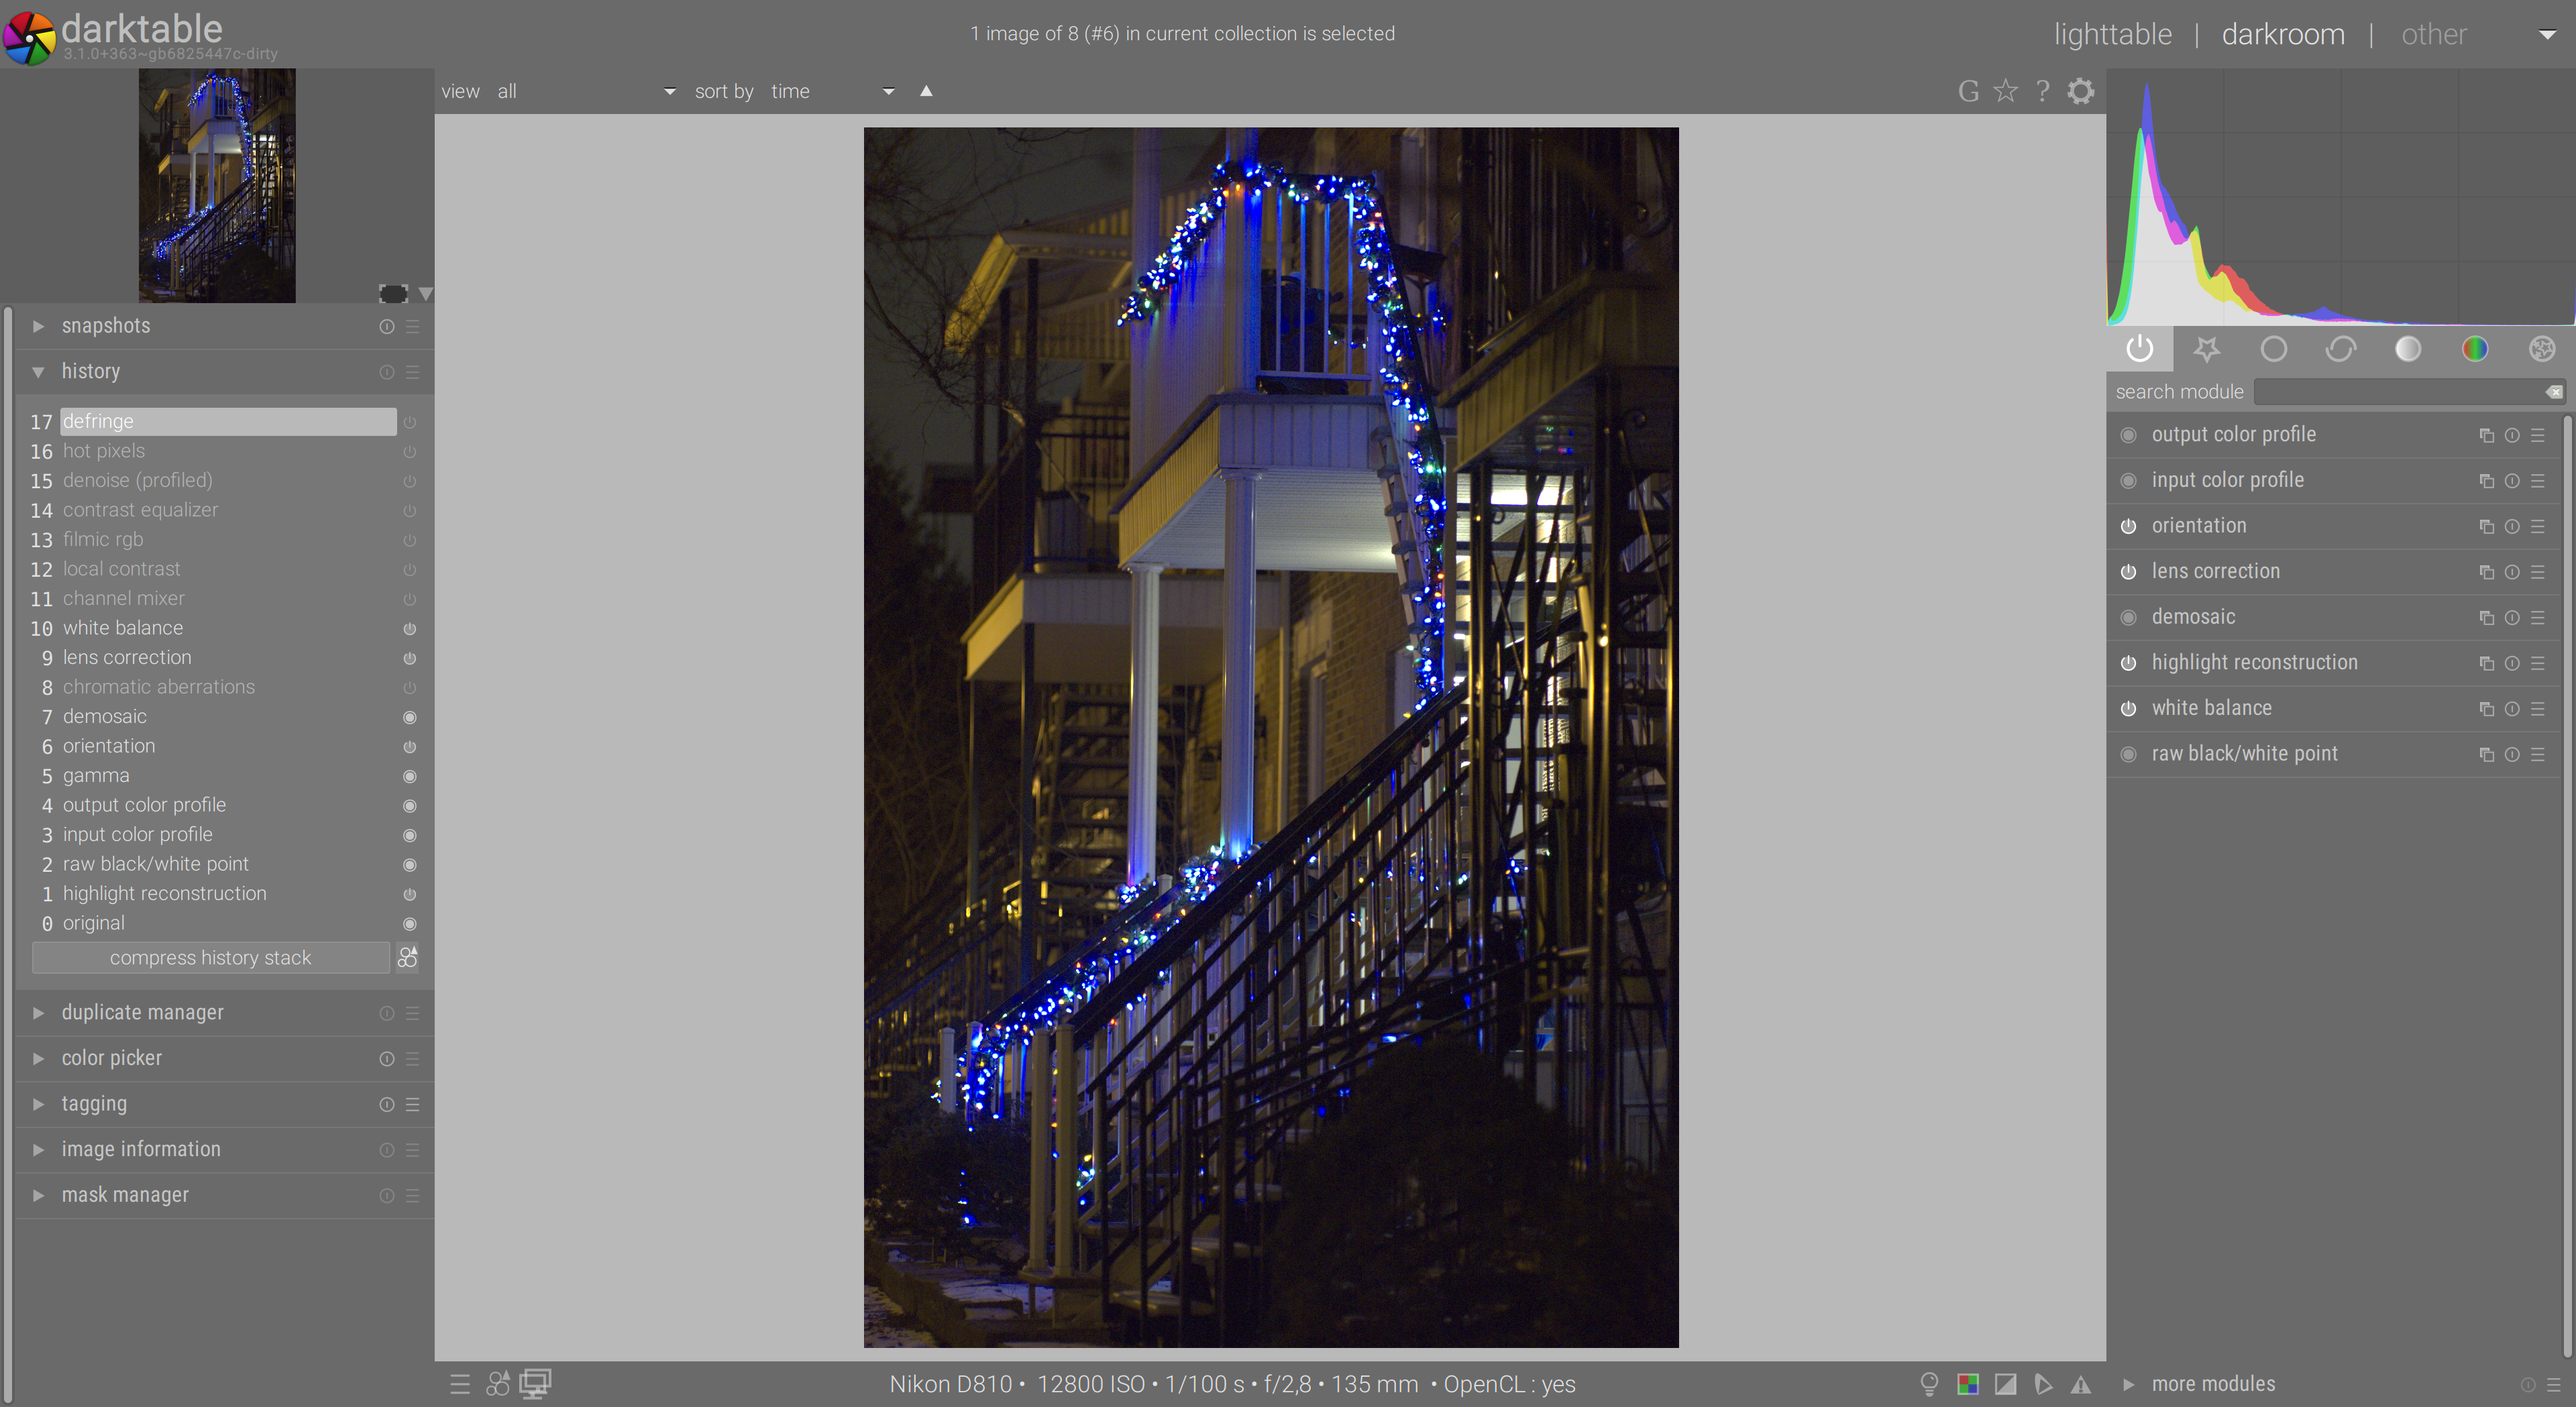Screen dimensions: 2576x1407
Task: Select history item 15 denoise (profiled)
Action: coord(228,481)
